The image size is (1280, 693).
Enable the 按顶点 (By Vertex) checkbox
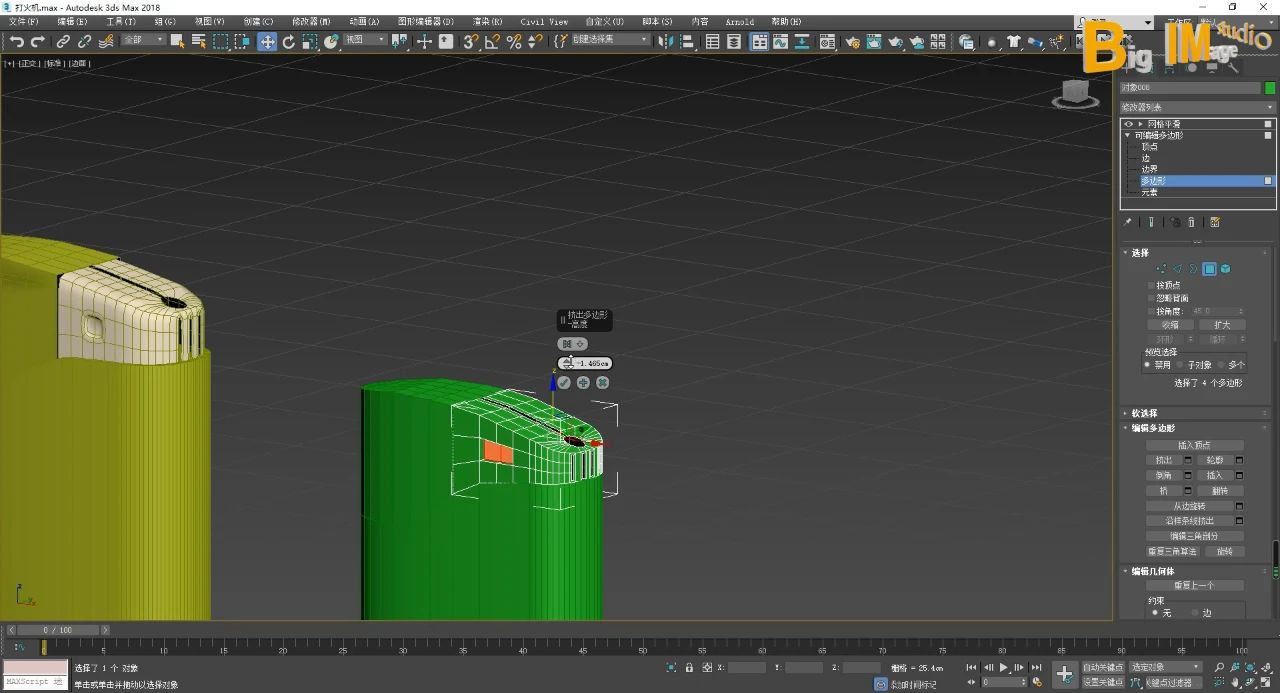[x=1151, y=285]
